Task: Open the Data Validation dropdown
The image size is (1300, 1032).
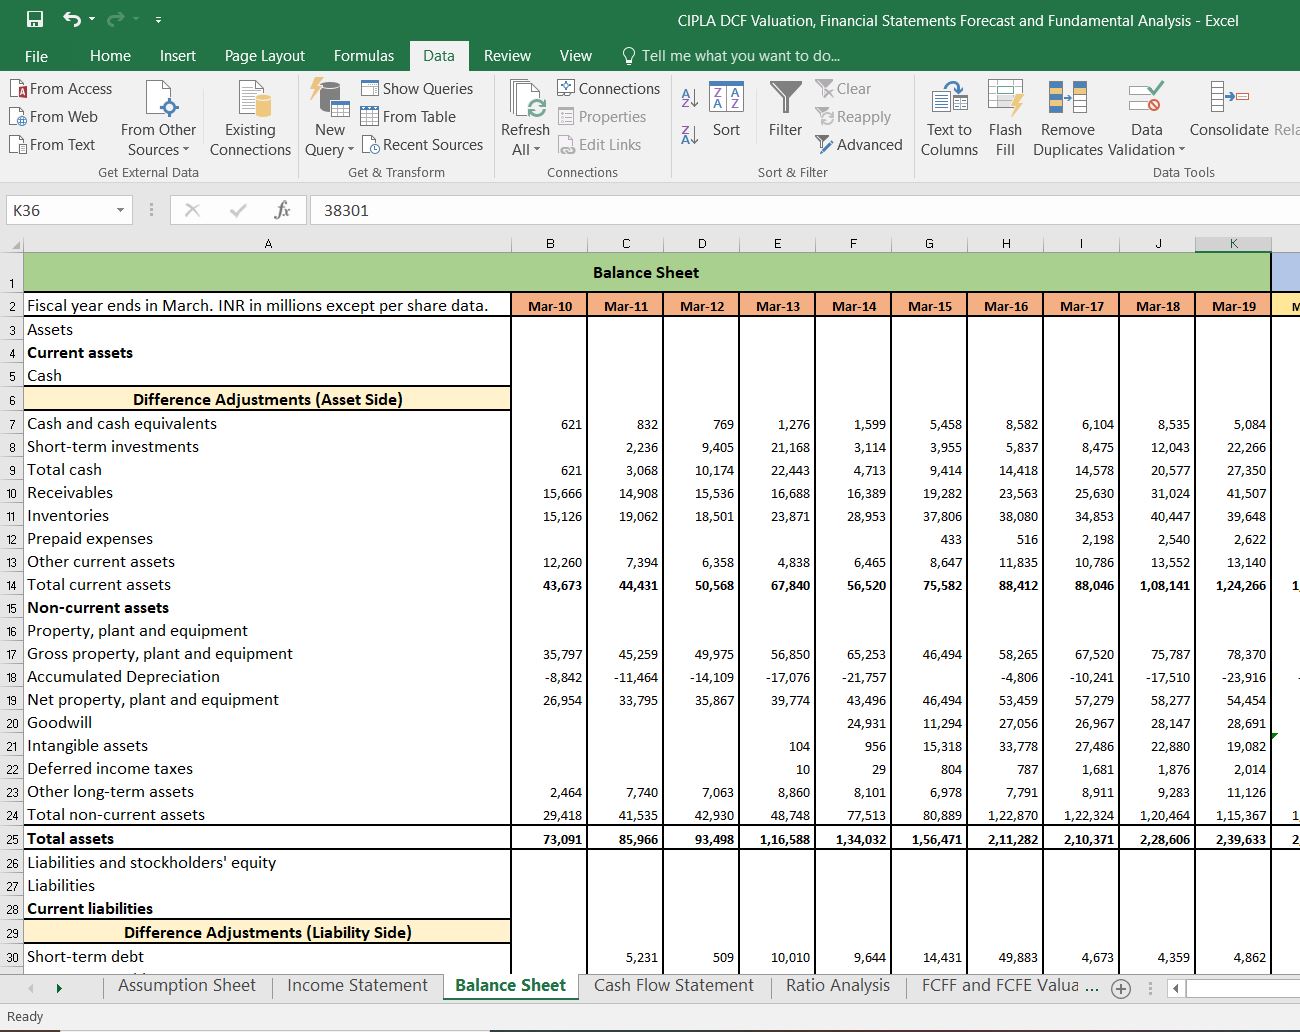Action: pos(1147,118)
